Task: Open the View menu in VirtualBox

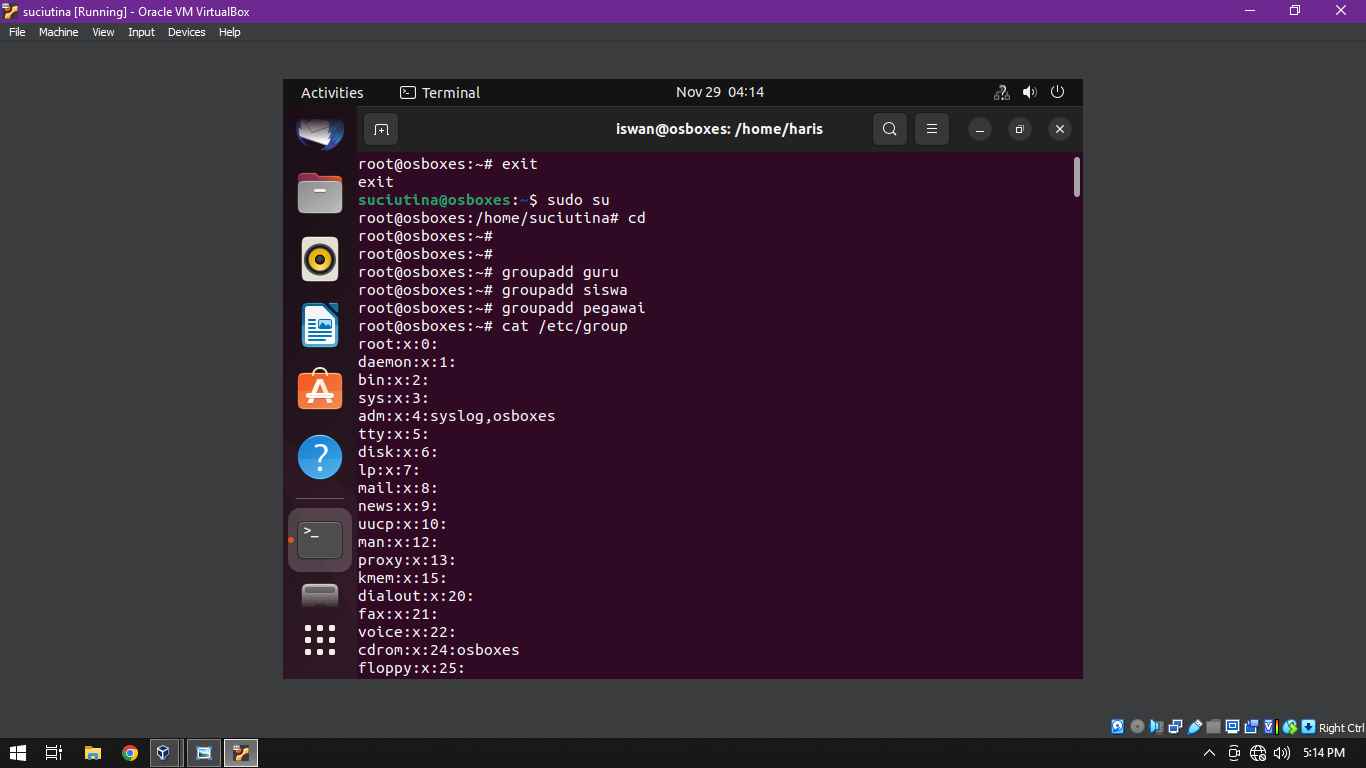Action: (103, 32)
